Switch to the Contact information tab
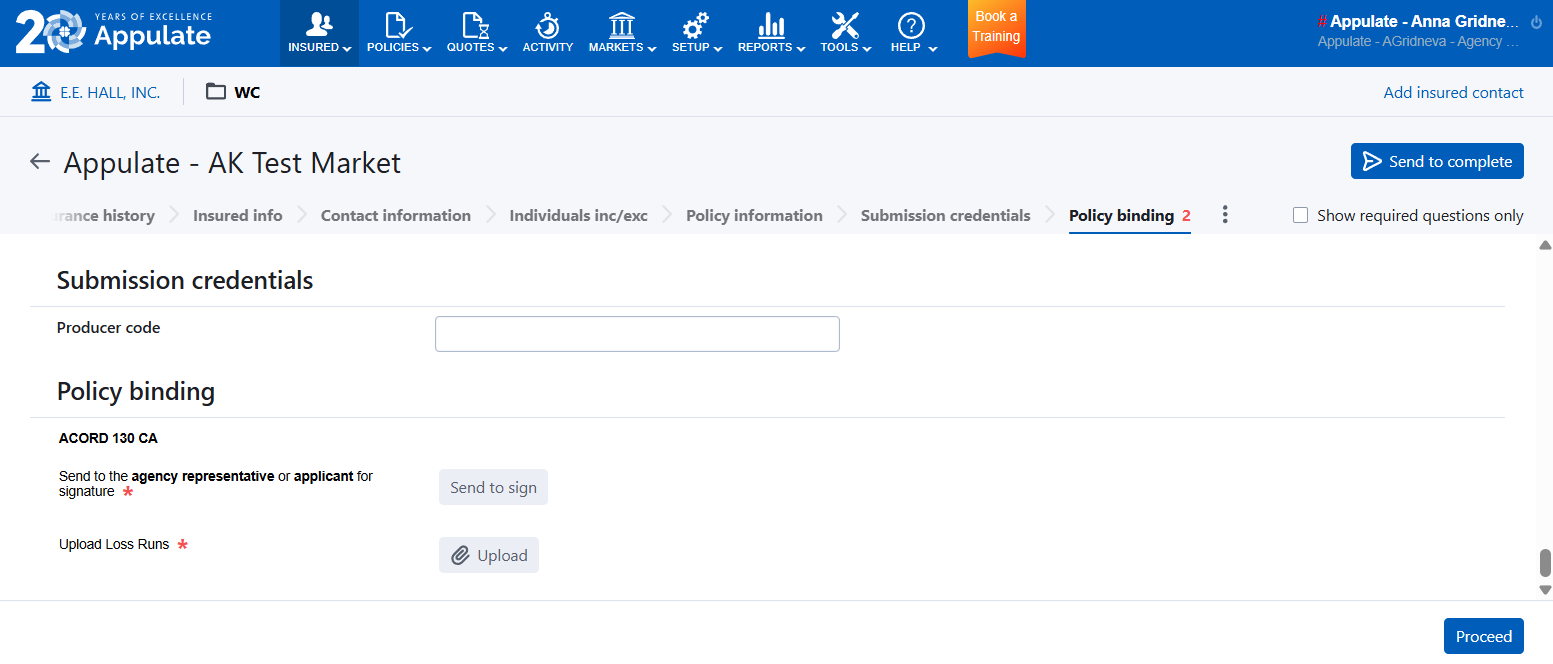The height and width of the screenshot is (664, 1553). pyautogui.click(x=396, y=216)
